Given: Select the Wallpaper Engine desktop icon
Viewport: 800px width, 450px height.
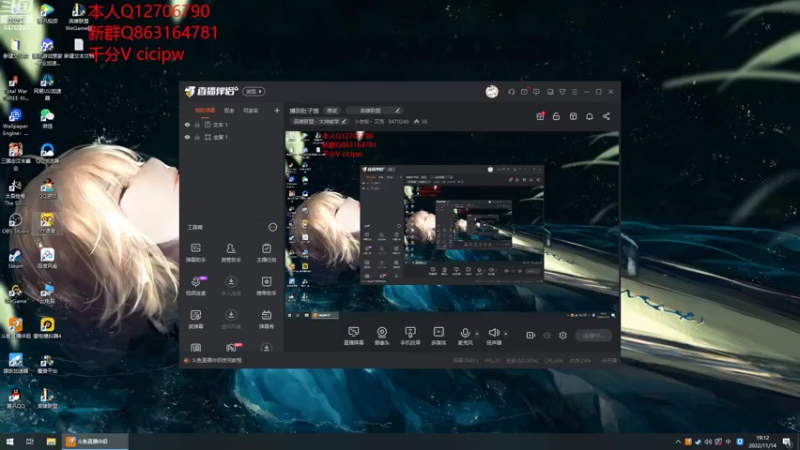Looking at the screenshot, I should (x=15, y=122).
